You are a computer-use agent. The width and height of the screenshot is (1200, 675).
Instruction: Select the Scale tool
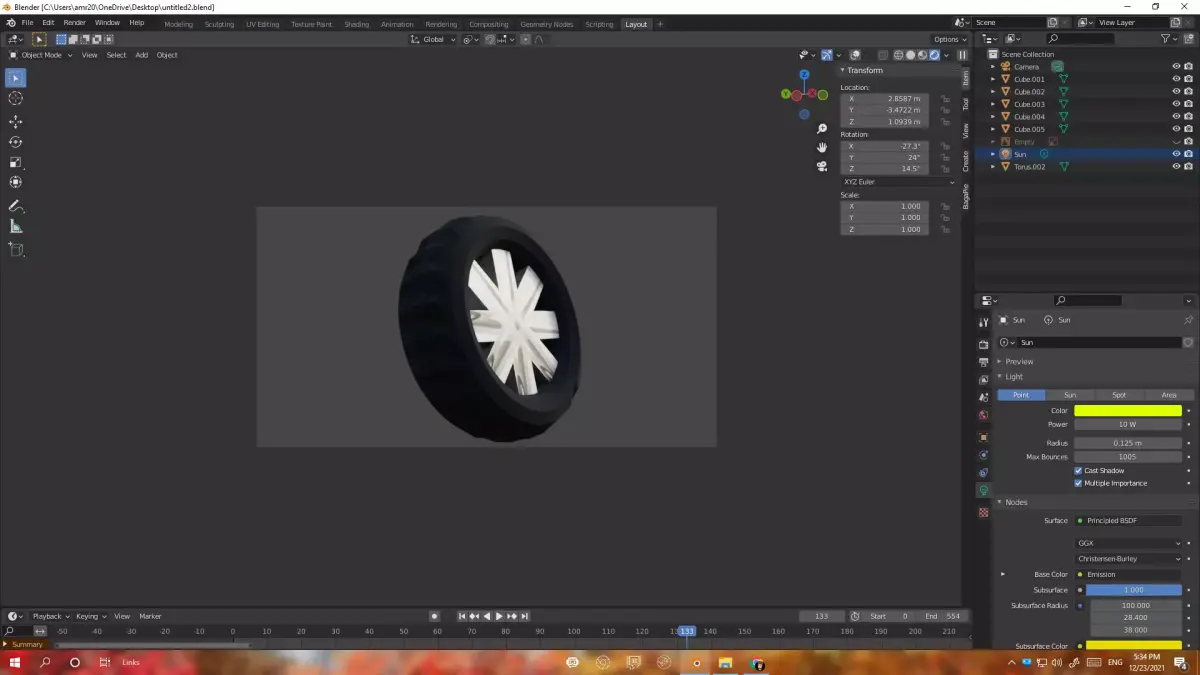pyautogui.click(x=16, y=162)
